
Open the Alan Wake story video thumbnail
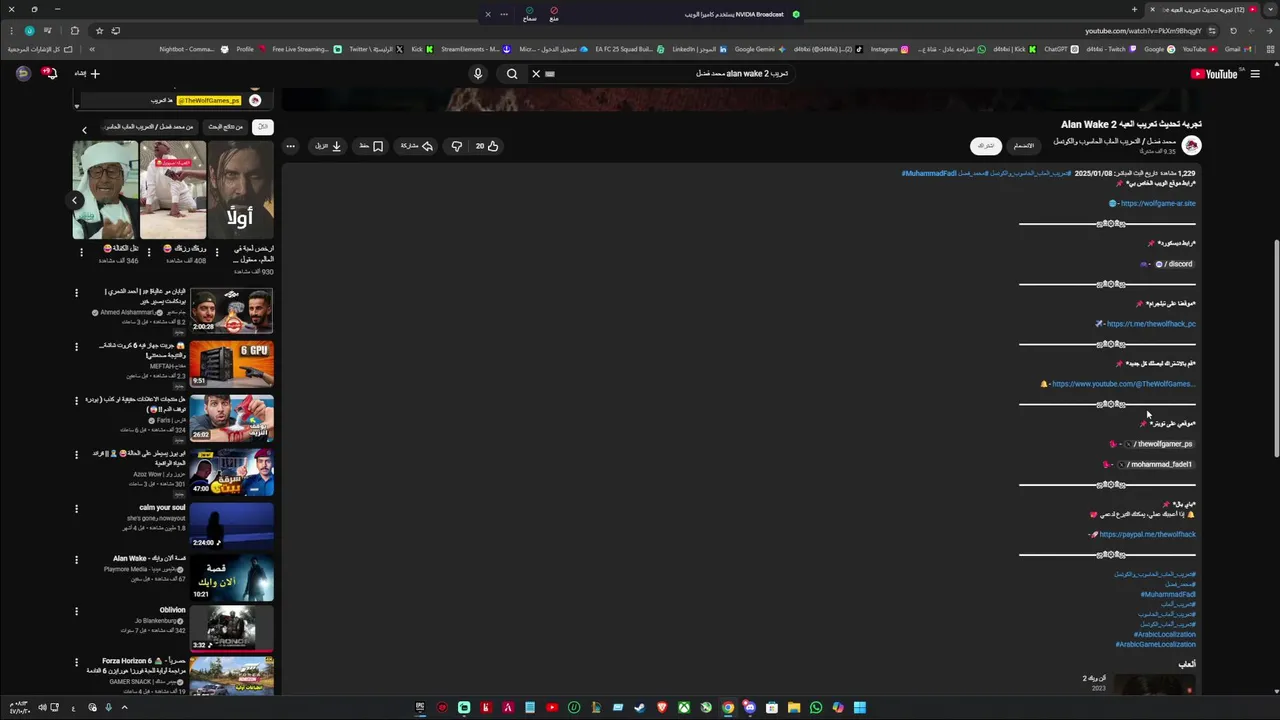pos(231,577)
